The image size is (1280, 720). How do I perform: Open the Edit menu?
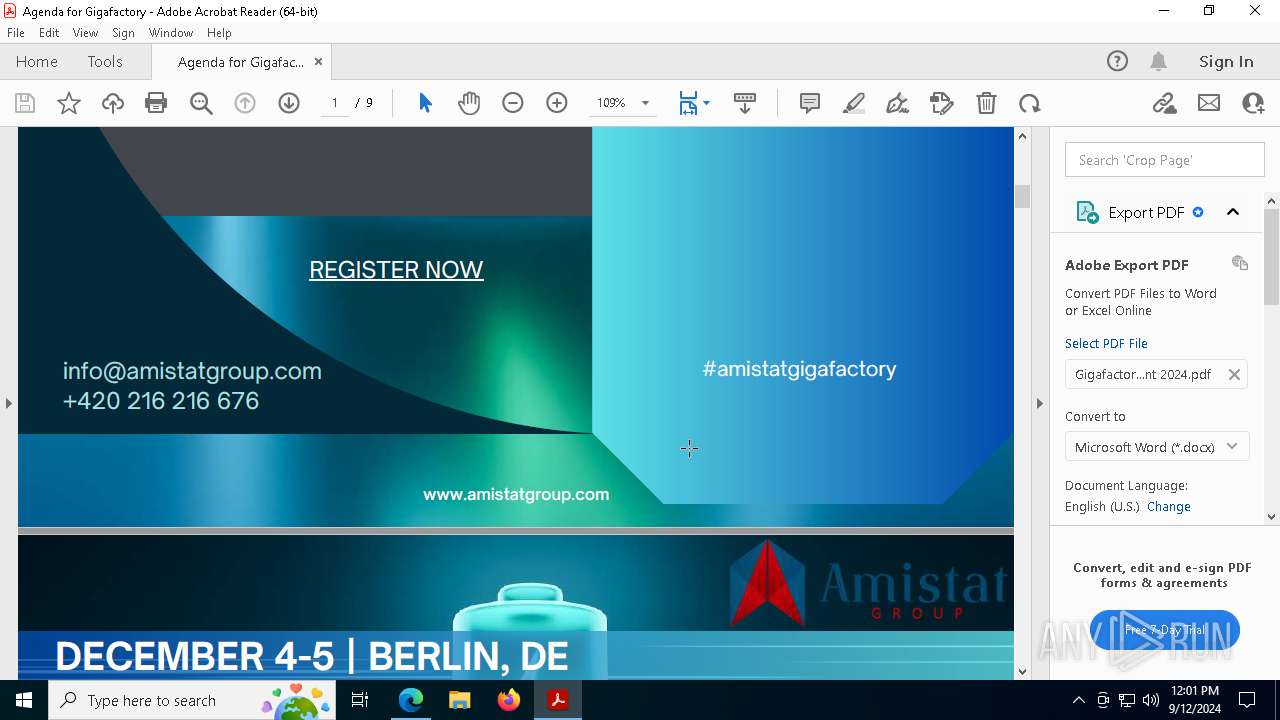[x=49, y=33]
